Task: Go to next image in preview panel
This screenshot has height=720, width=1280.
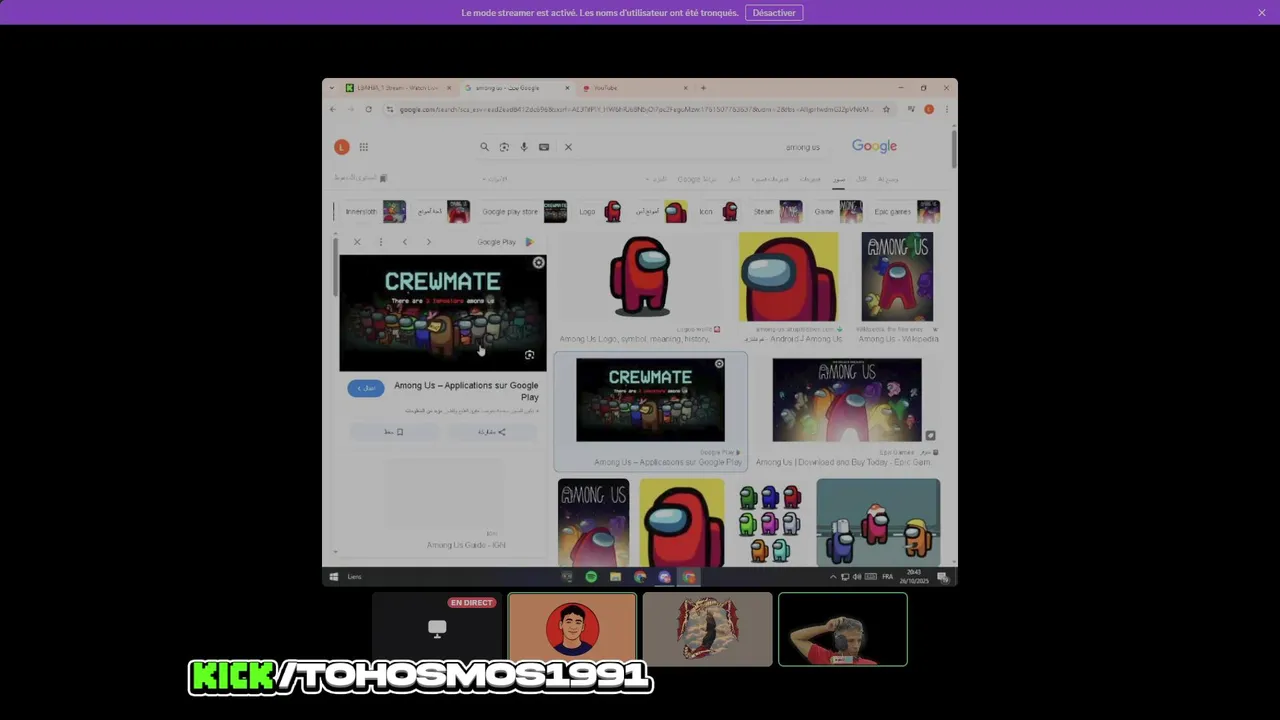Action: pyautogui.click(x=429, y=242)
